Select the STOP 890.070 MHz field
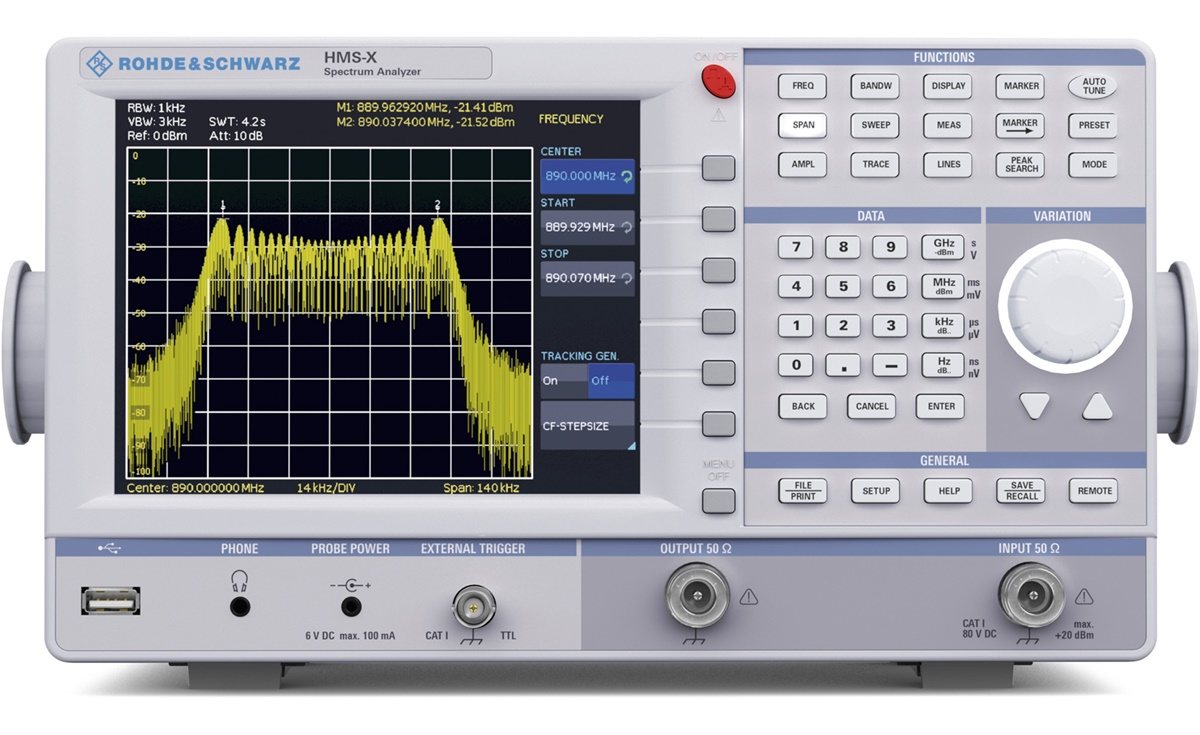Screen dimensions: 1200x735 tap(587, 278)
